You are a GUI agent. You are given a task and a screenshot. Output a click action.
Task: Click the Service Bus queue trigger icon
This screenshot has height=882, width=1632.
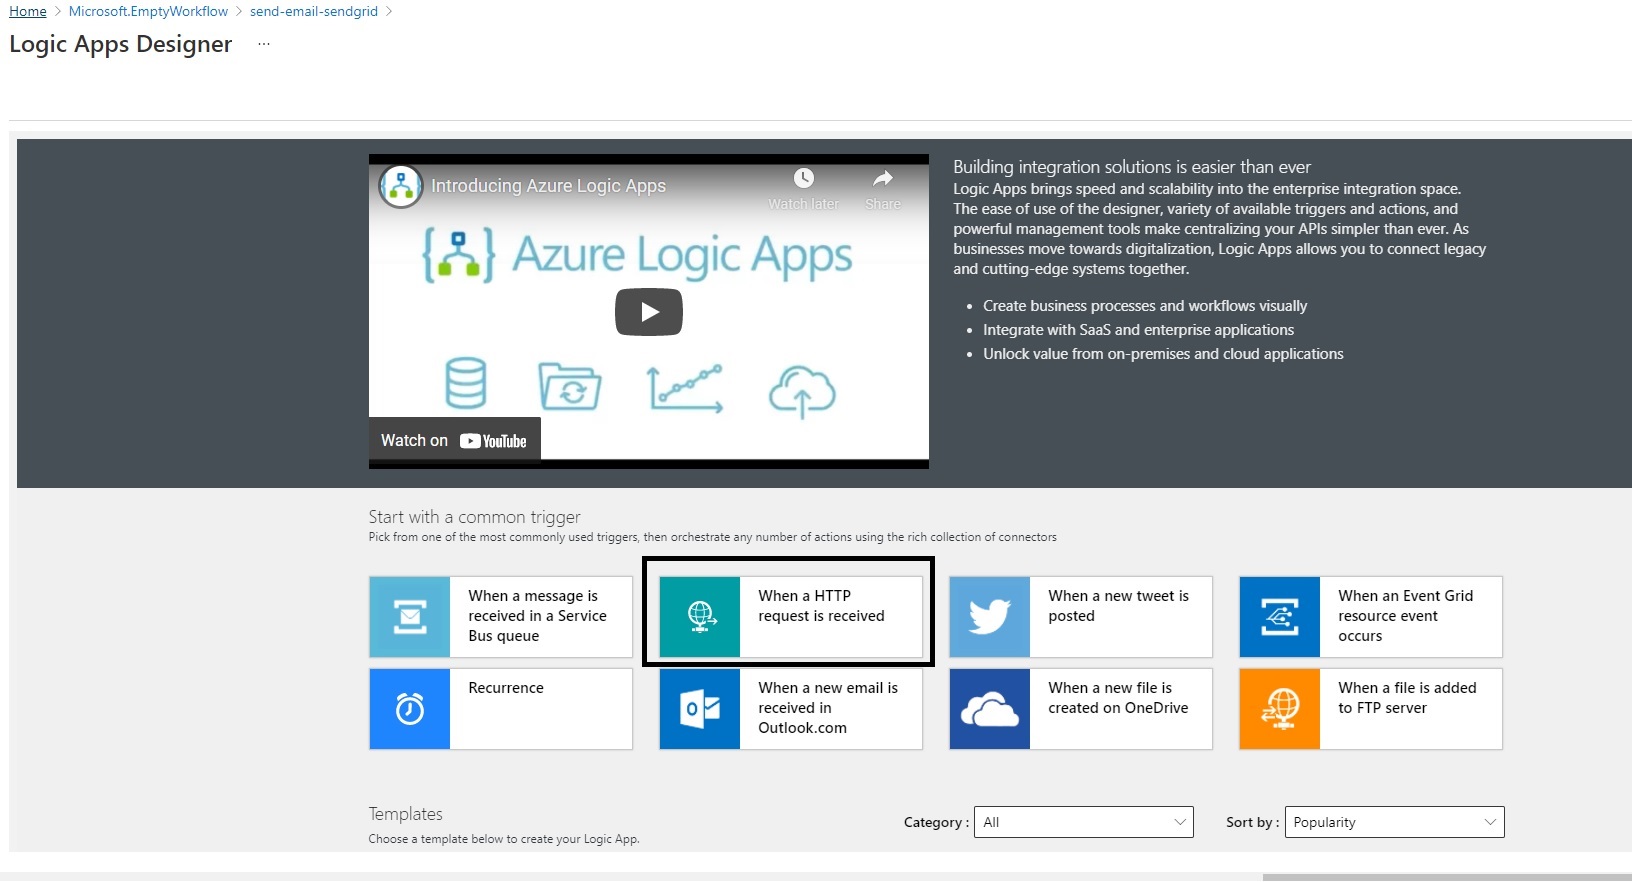410,617
